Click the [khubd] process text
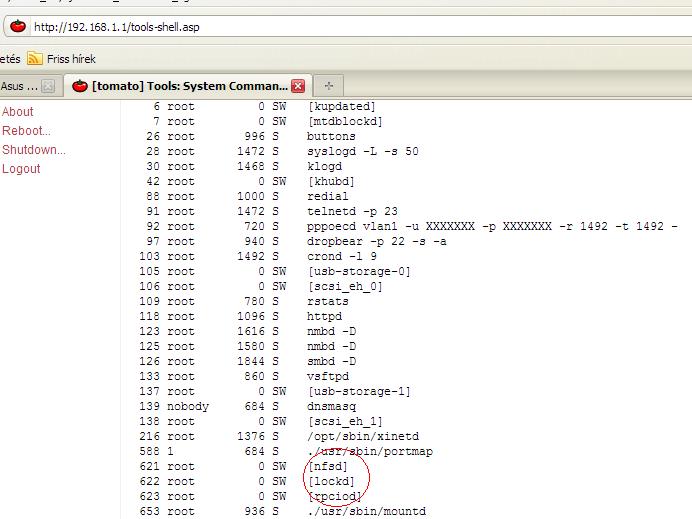The height and width of the screenshot is (519, 692). pyautogui.click(x=331, y=181)
